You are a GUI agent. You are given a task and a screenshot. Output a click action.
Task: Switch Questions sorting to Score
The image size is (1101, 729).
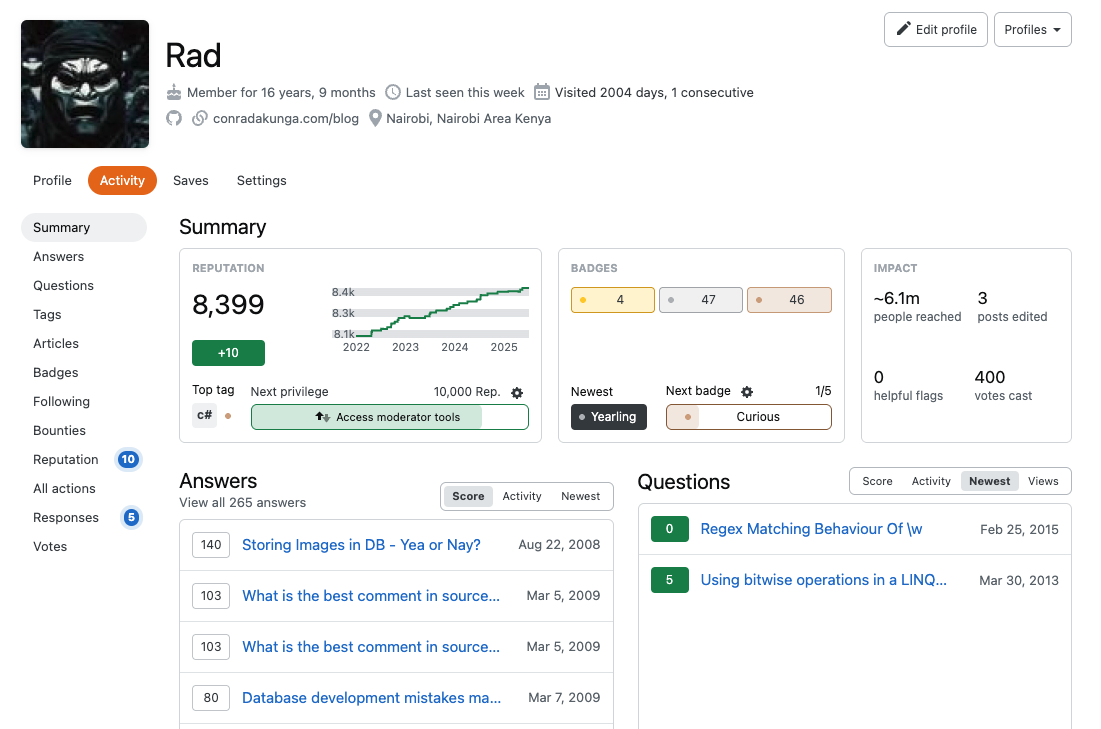(x=877, y=481)
